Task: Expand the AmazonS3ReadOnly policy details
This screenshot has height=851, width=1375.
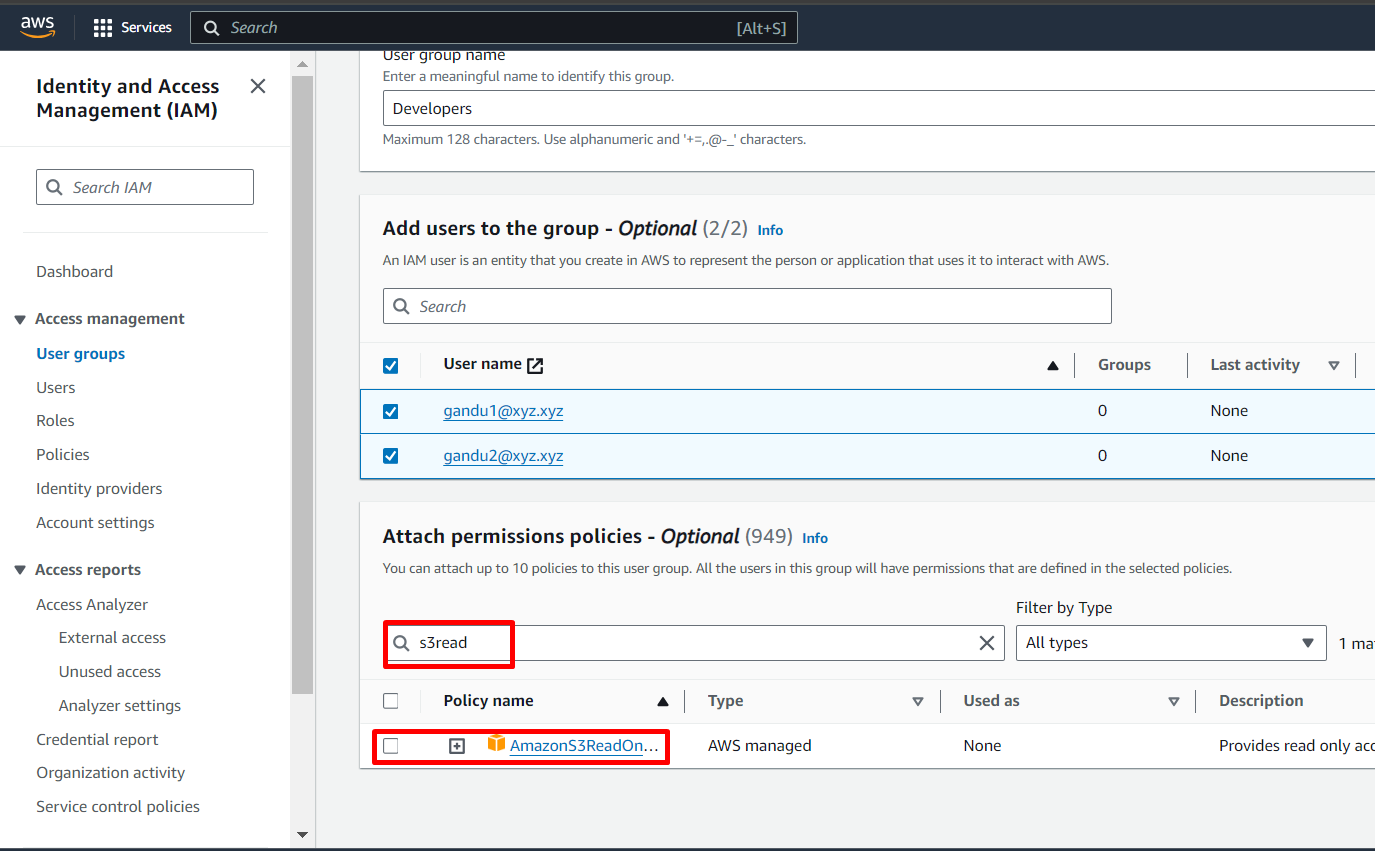Action: (457, 746)
